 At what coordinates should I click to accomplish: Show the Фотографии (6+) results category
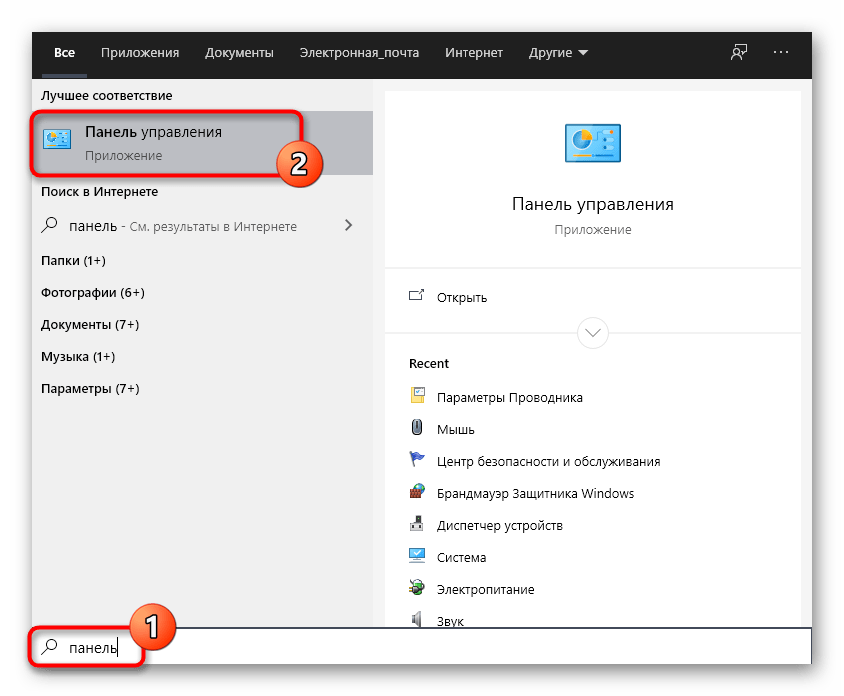(x=93, y=293)
